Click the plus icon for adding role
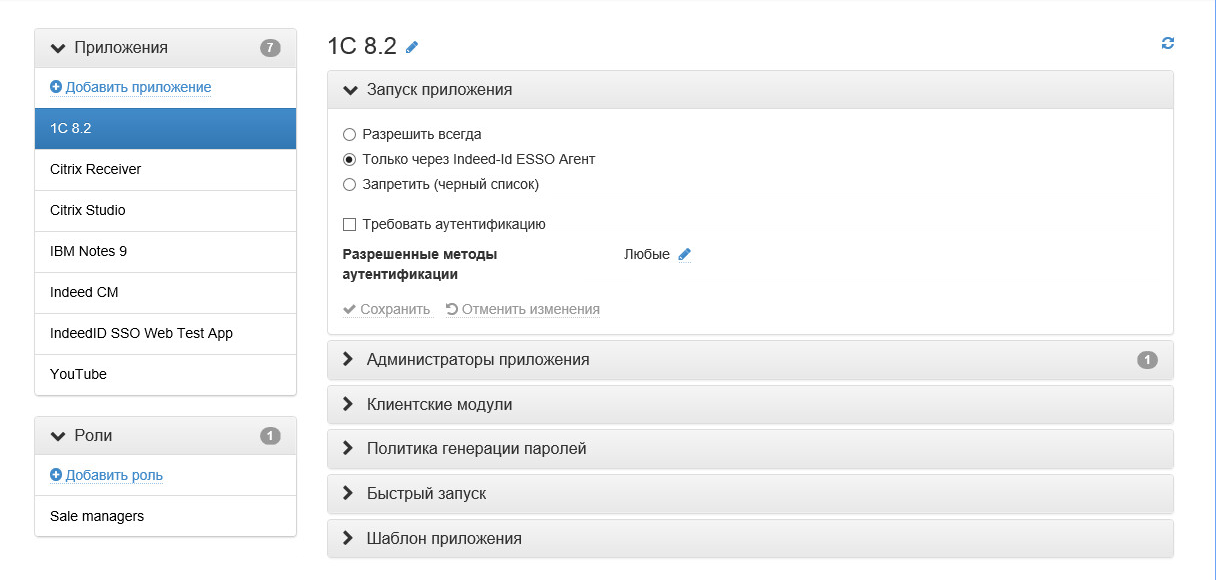The height and width of the screenshot is (580, 1216). tap(56, 475)
